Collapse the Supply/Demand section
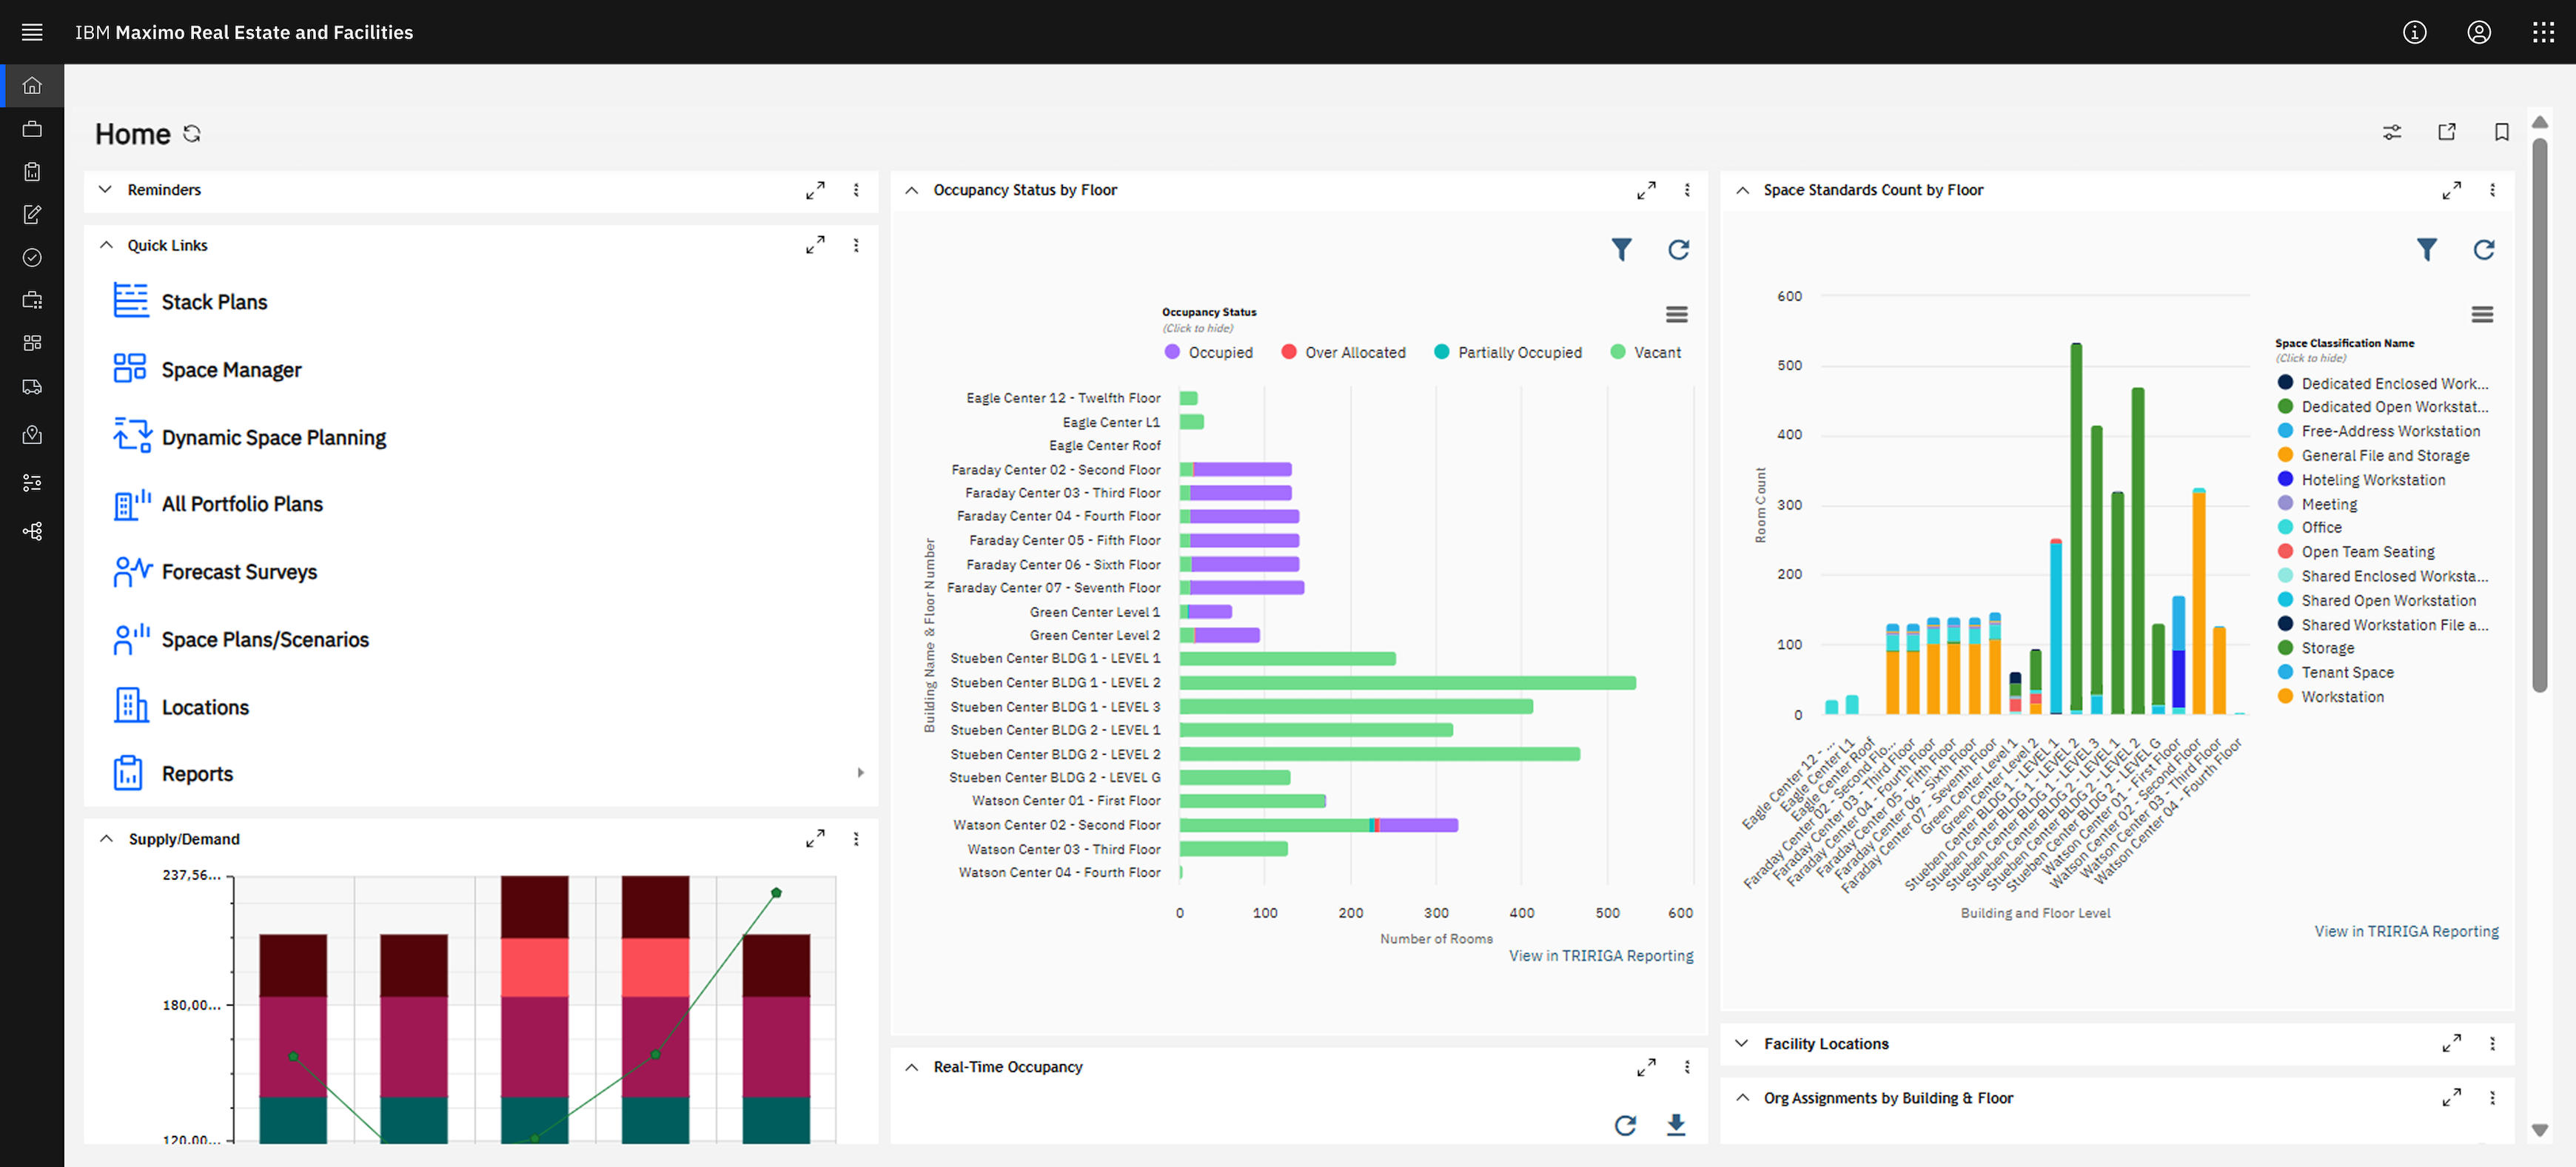 pyautogui.click(x=106, y=839)
